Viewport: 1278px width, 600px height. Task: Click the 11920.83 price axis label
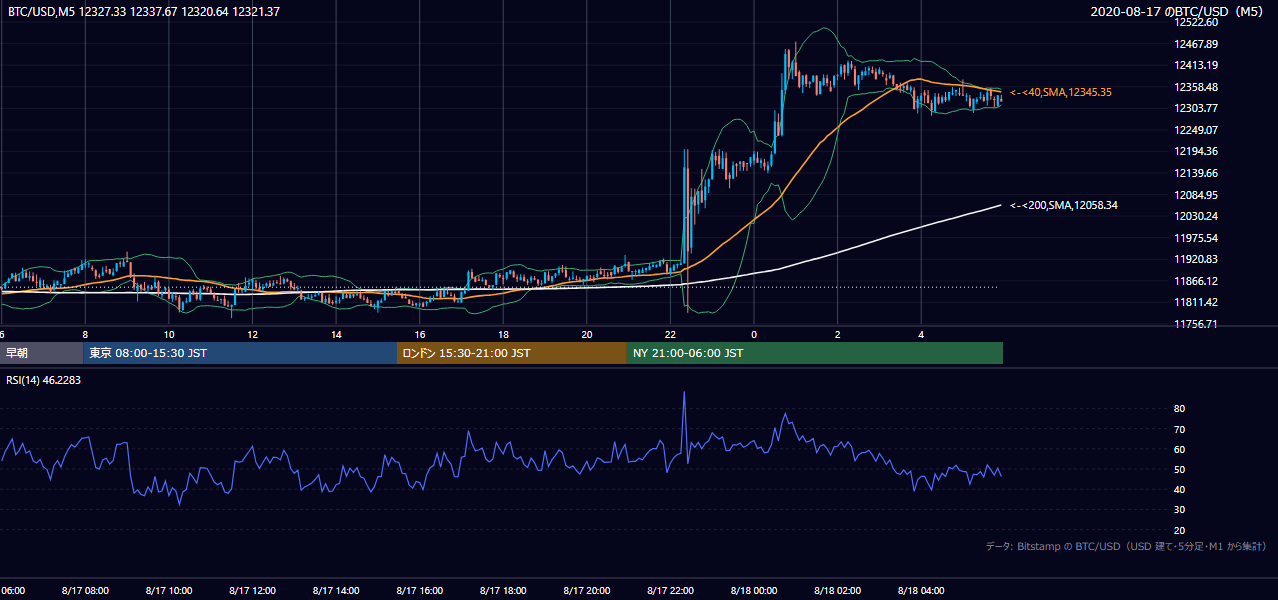pos(1196,259)
